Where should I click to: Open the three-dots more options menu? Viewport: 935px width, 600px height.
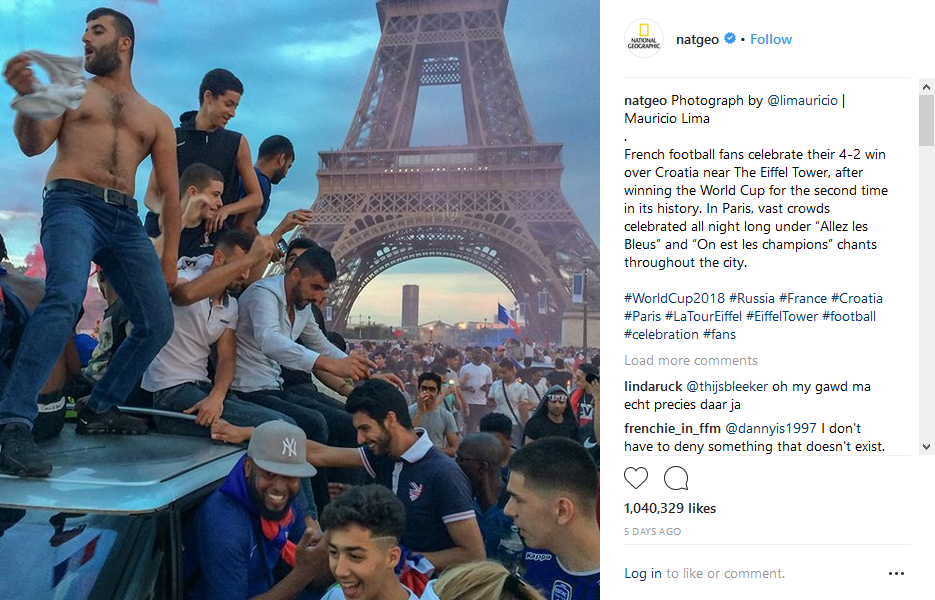click(896, 573)
